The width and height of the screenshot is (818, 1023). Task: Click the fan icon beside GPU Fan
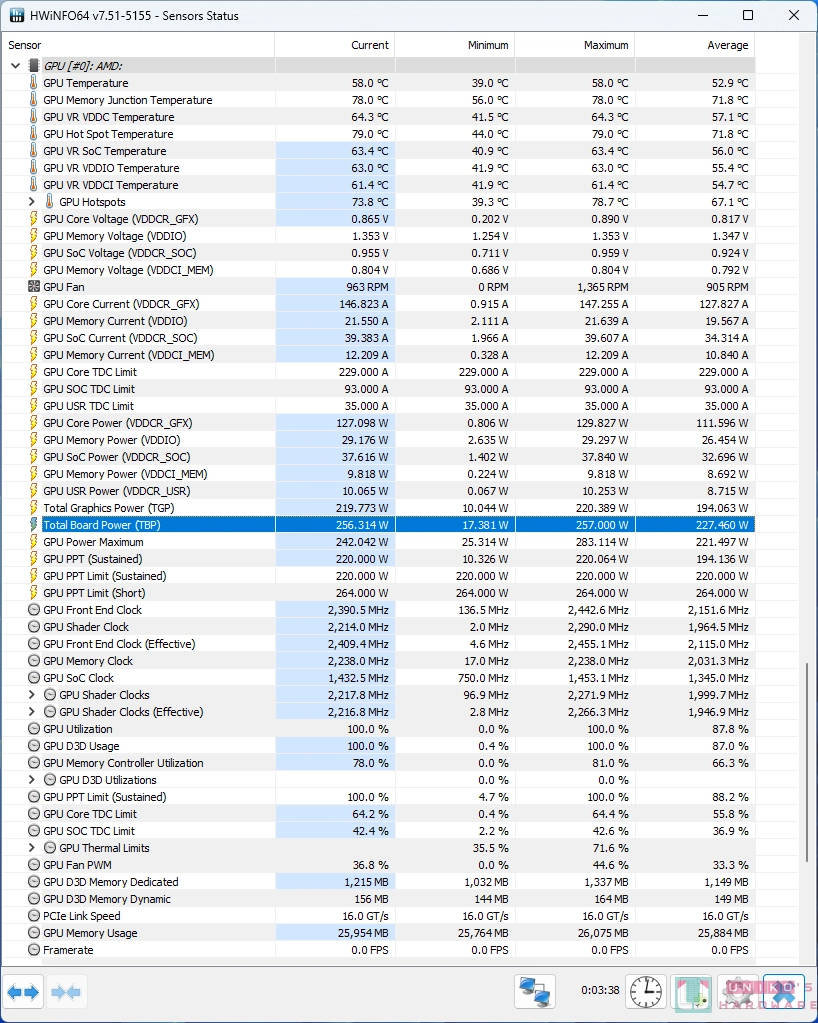[x=34, y=286]
